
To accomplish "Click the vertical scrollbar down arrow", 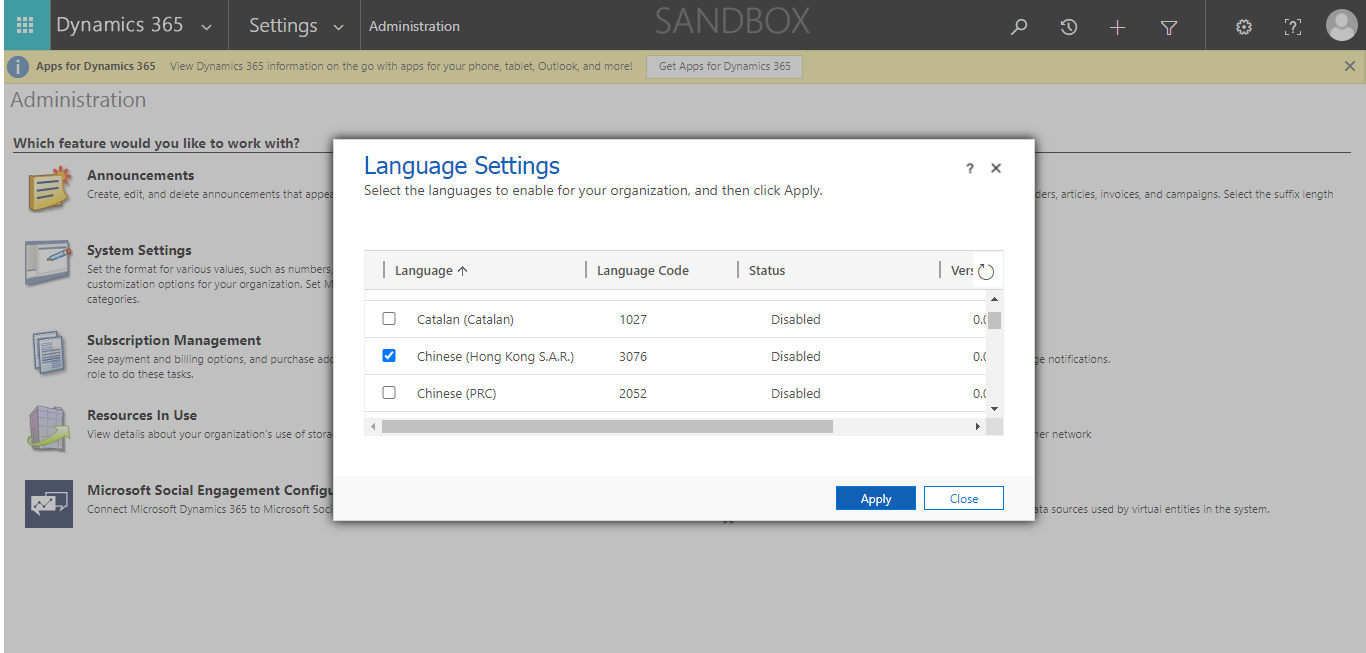I will tap(994, 408).
